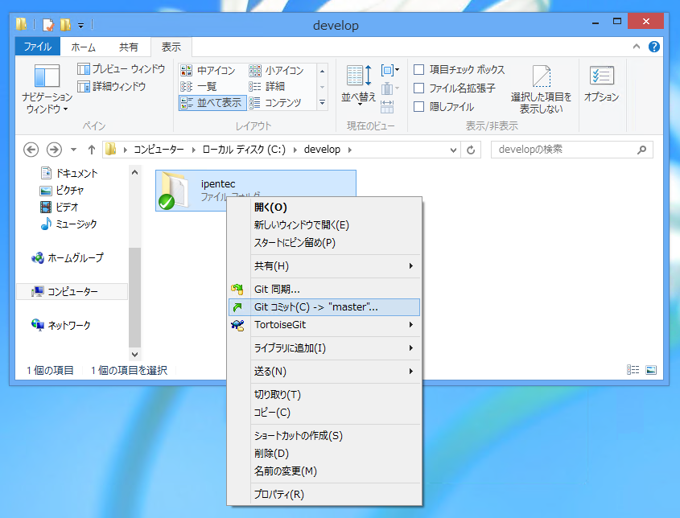
Task: Click the green Git commit arrow icon
Action: (x=237, y=307)
